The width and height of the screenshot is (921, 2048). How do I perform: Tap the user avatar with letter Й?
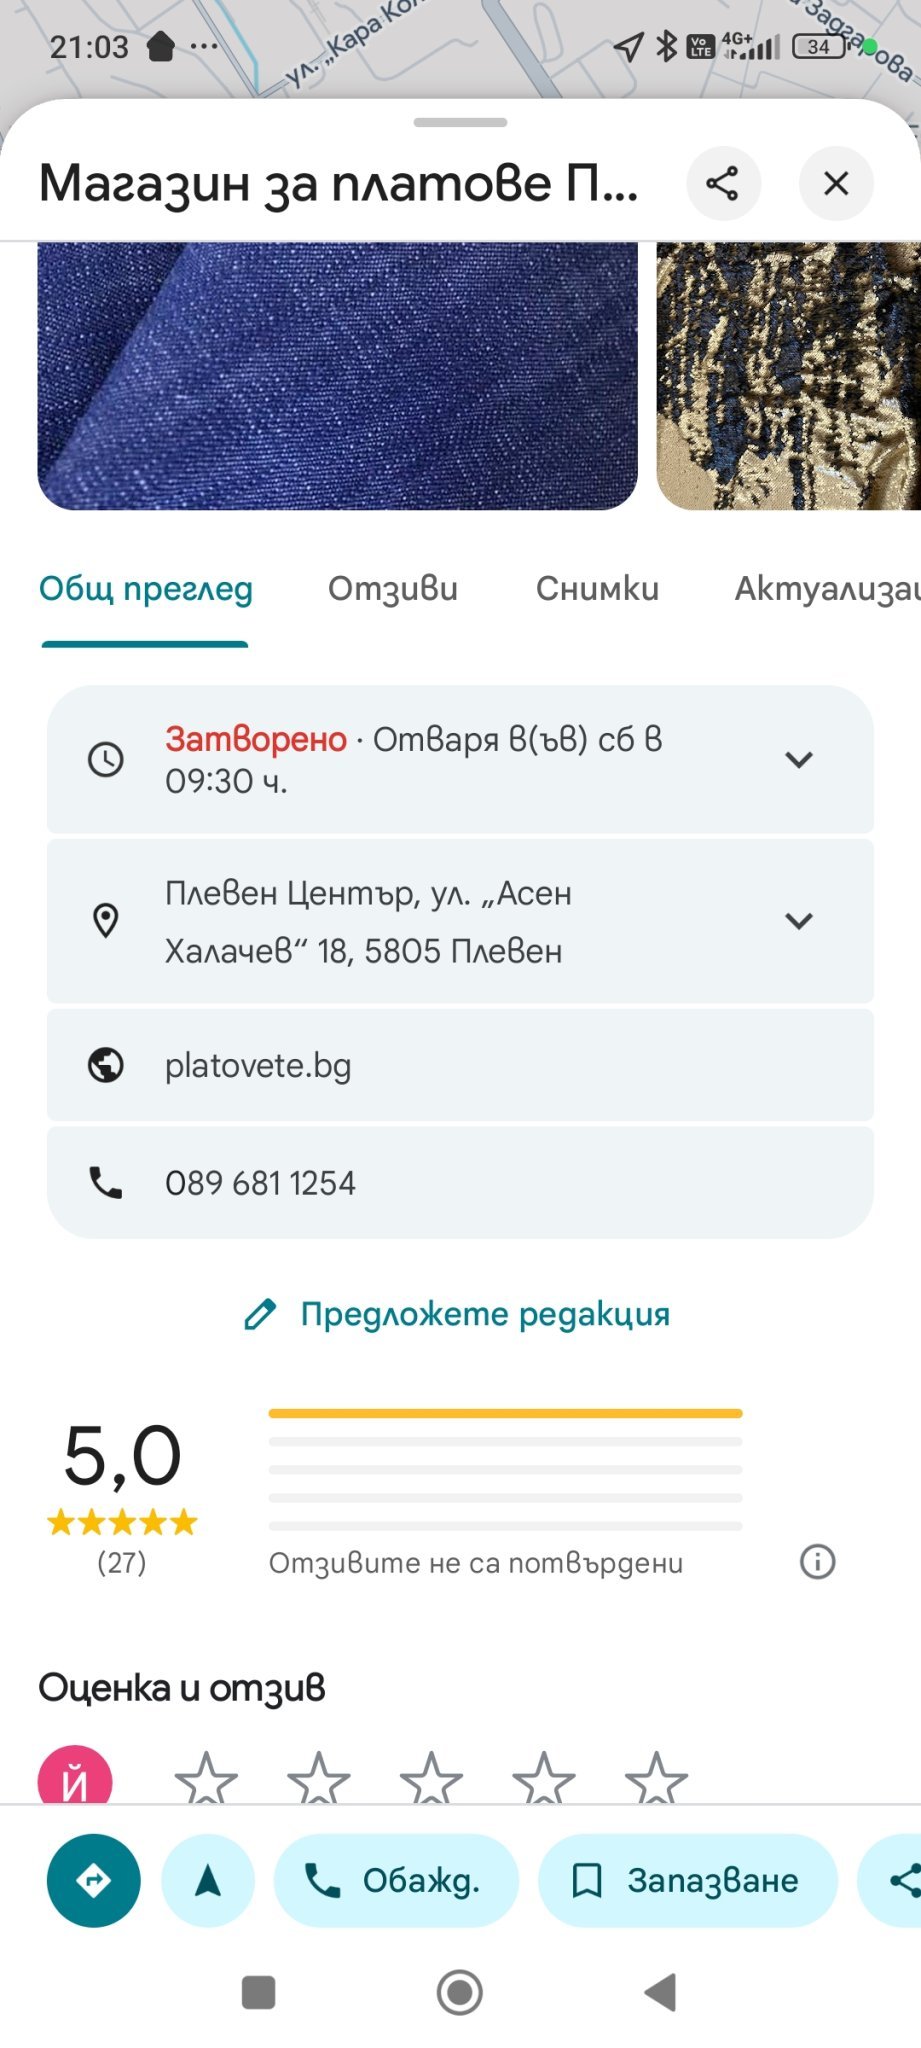click(75, 1780)
